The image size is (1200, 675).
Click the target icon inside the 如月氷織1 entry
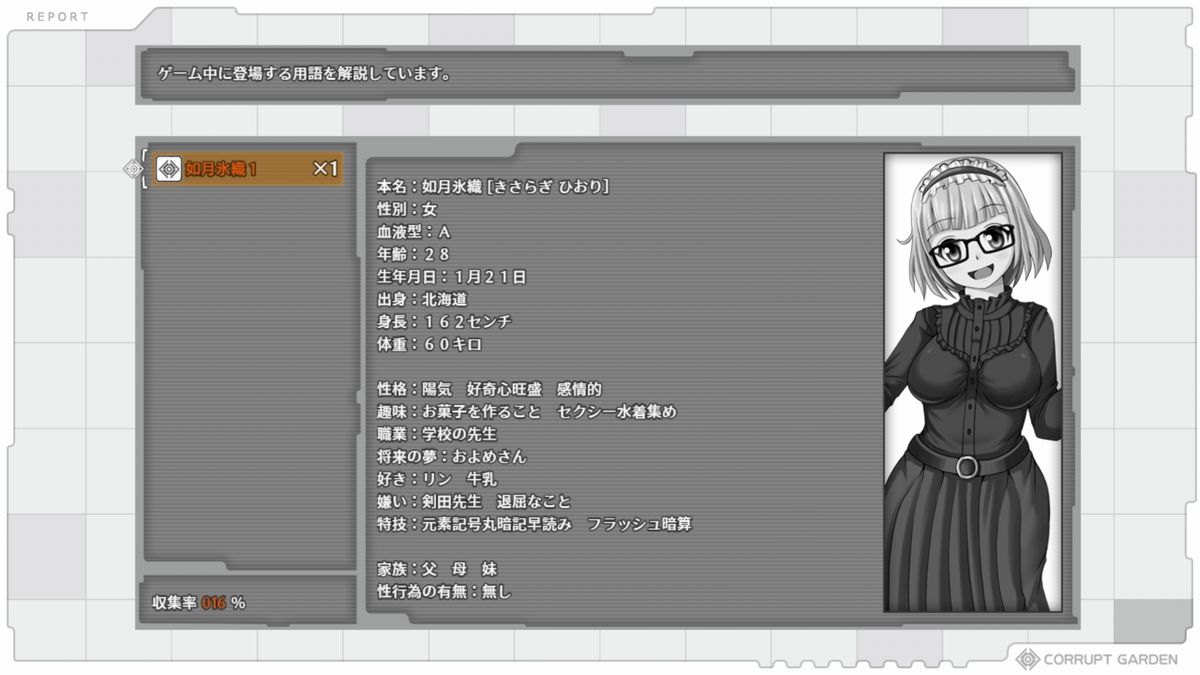(169, 169)
